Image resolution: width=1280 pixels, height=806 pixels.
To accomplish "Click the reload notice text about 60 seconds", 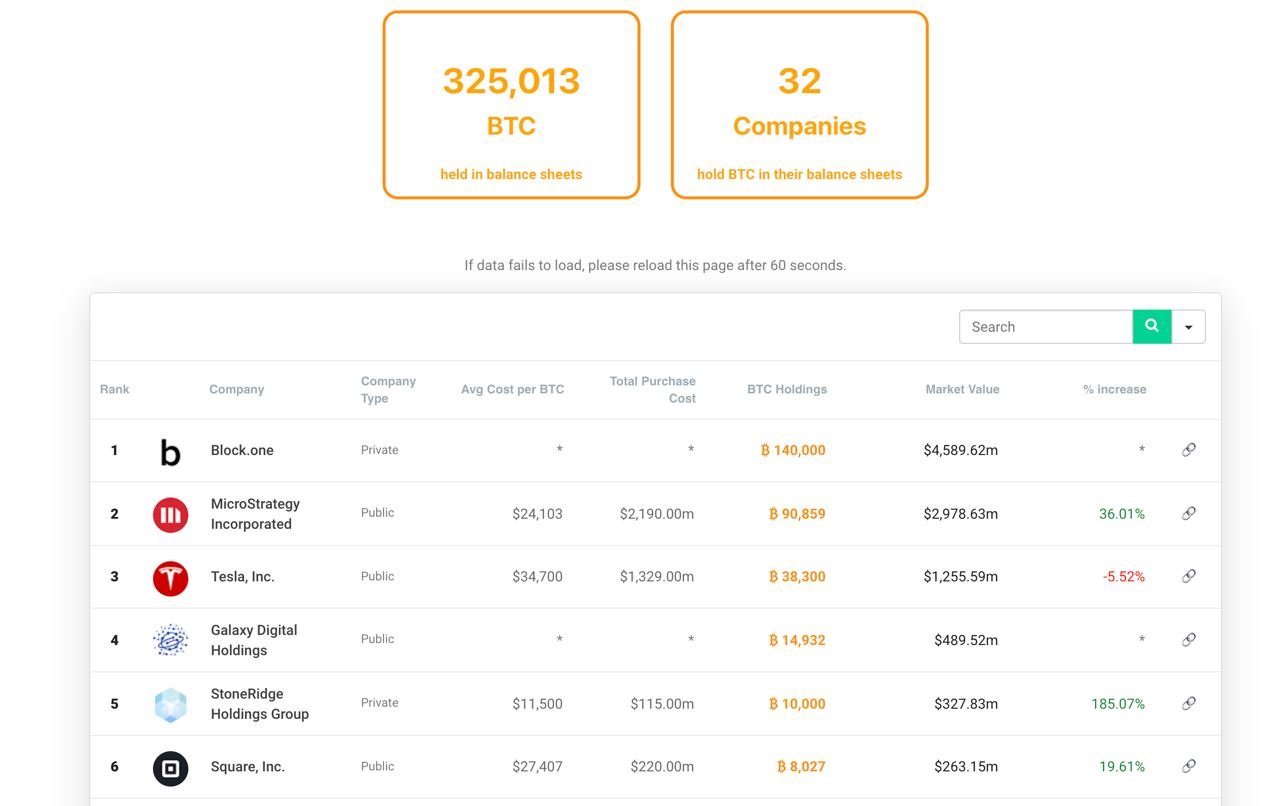I will pyautogui.click(x=655, y=265).
